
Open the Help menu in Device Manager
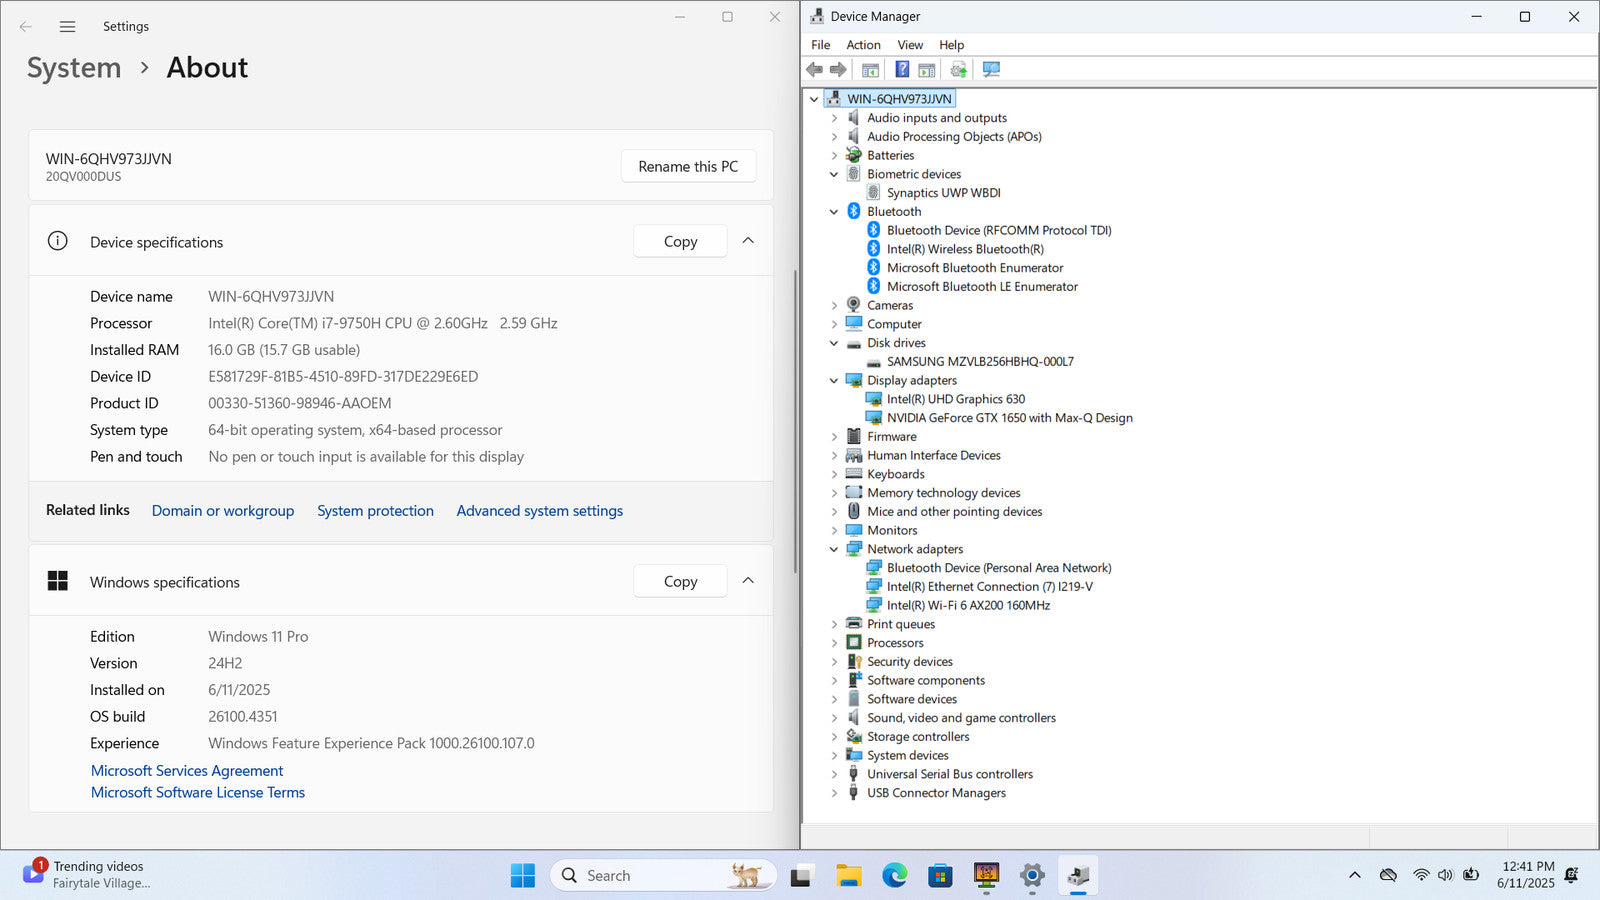tap(951, 45)
